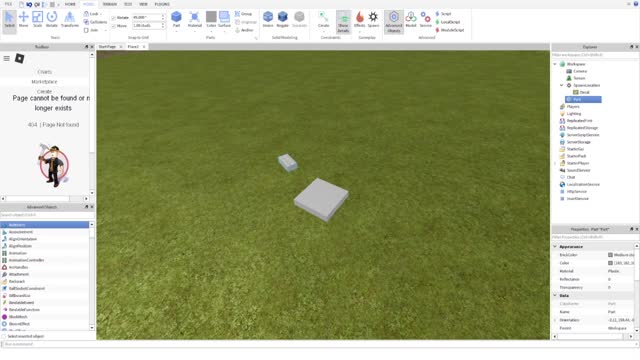Collapse the Appearance properties section
Image resolution: width=640 pixels, height=360 pixels.
pyautogui.click(x=555, y=247)
